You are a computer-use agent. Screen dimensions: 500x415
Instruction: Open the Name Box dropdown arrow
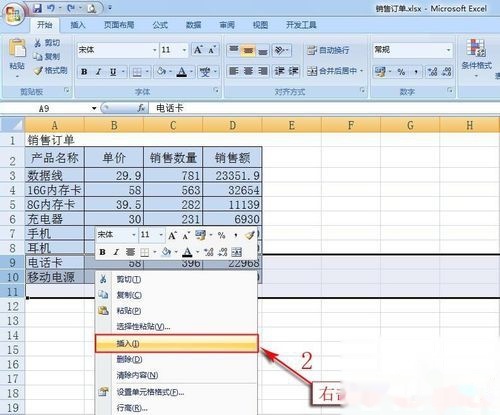click(x=94, y=108)
